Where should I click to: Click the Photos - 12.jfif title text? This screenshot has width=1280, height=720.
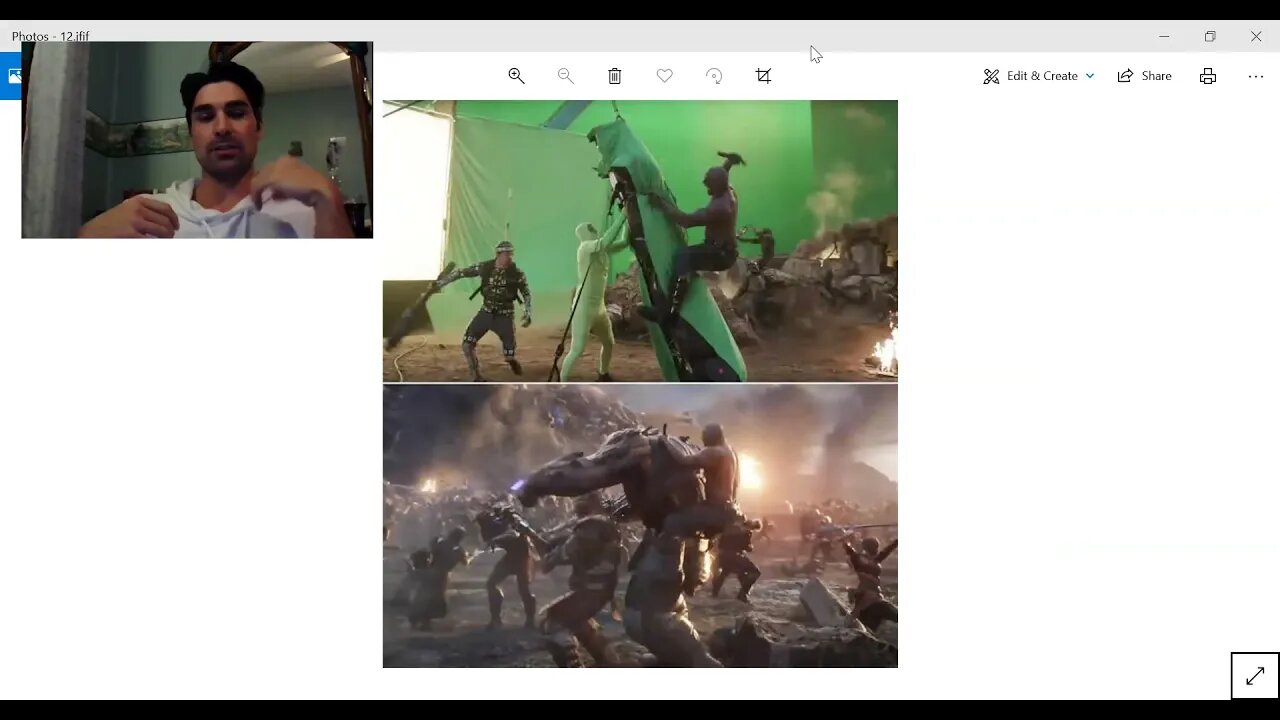pyautogui.click(x=51, y=36)
